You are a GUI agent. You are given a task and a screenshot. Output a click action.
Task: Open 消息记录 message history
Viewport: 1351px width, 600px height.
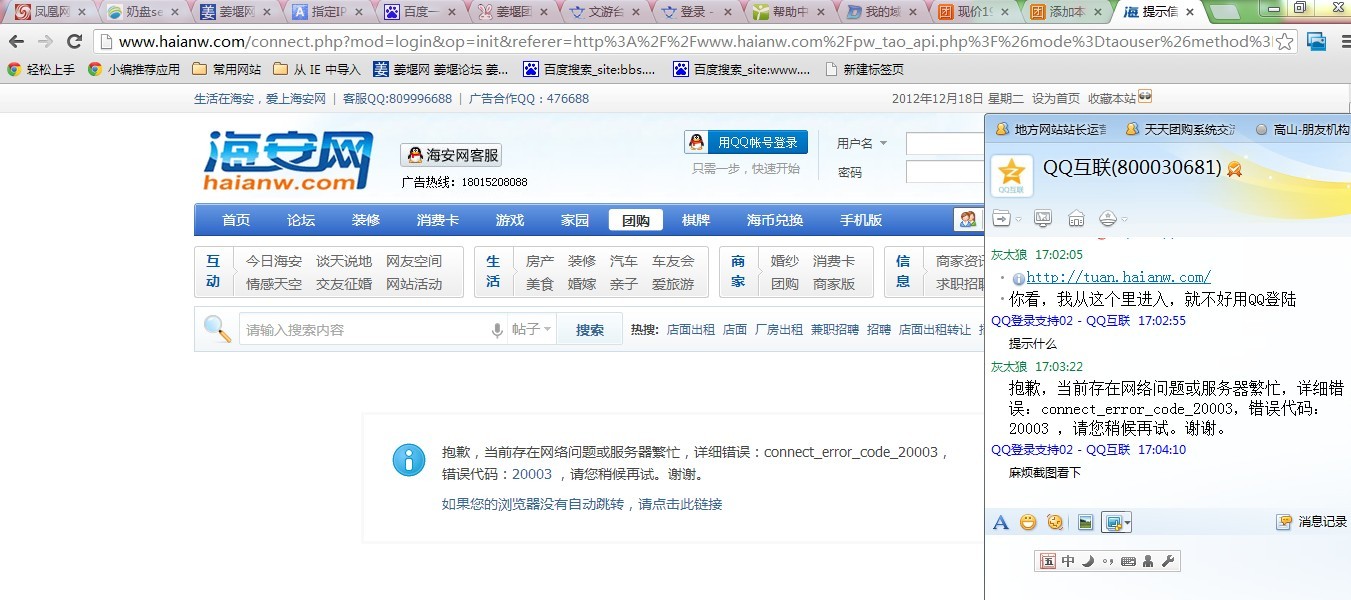pos(1312,522)
